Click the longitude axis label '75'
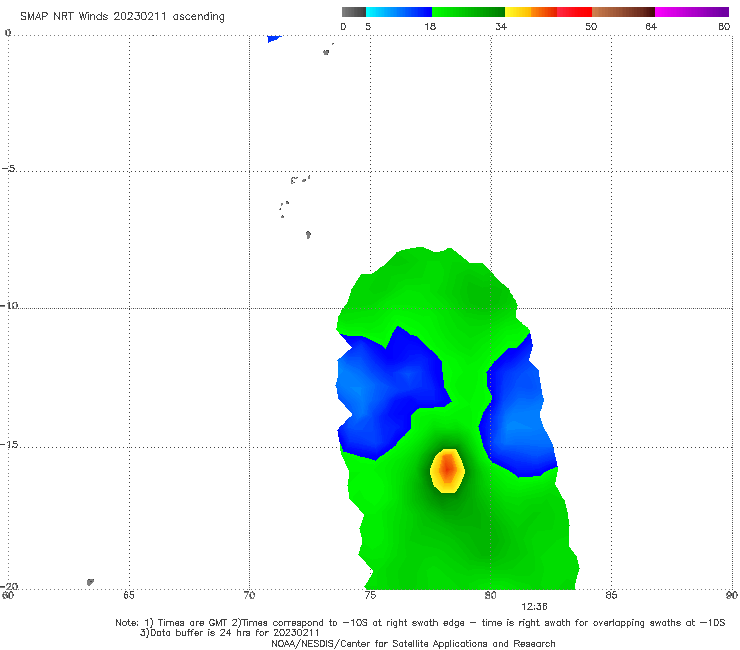The height and width of the screenshot is (650, 740). pos(370,595)
